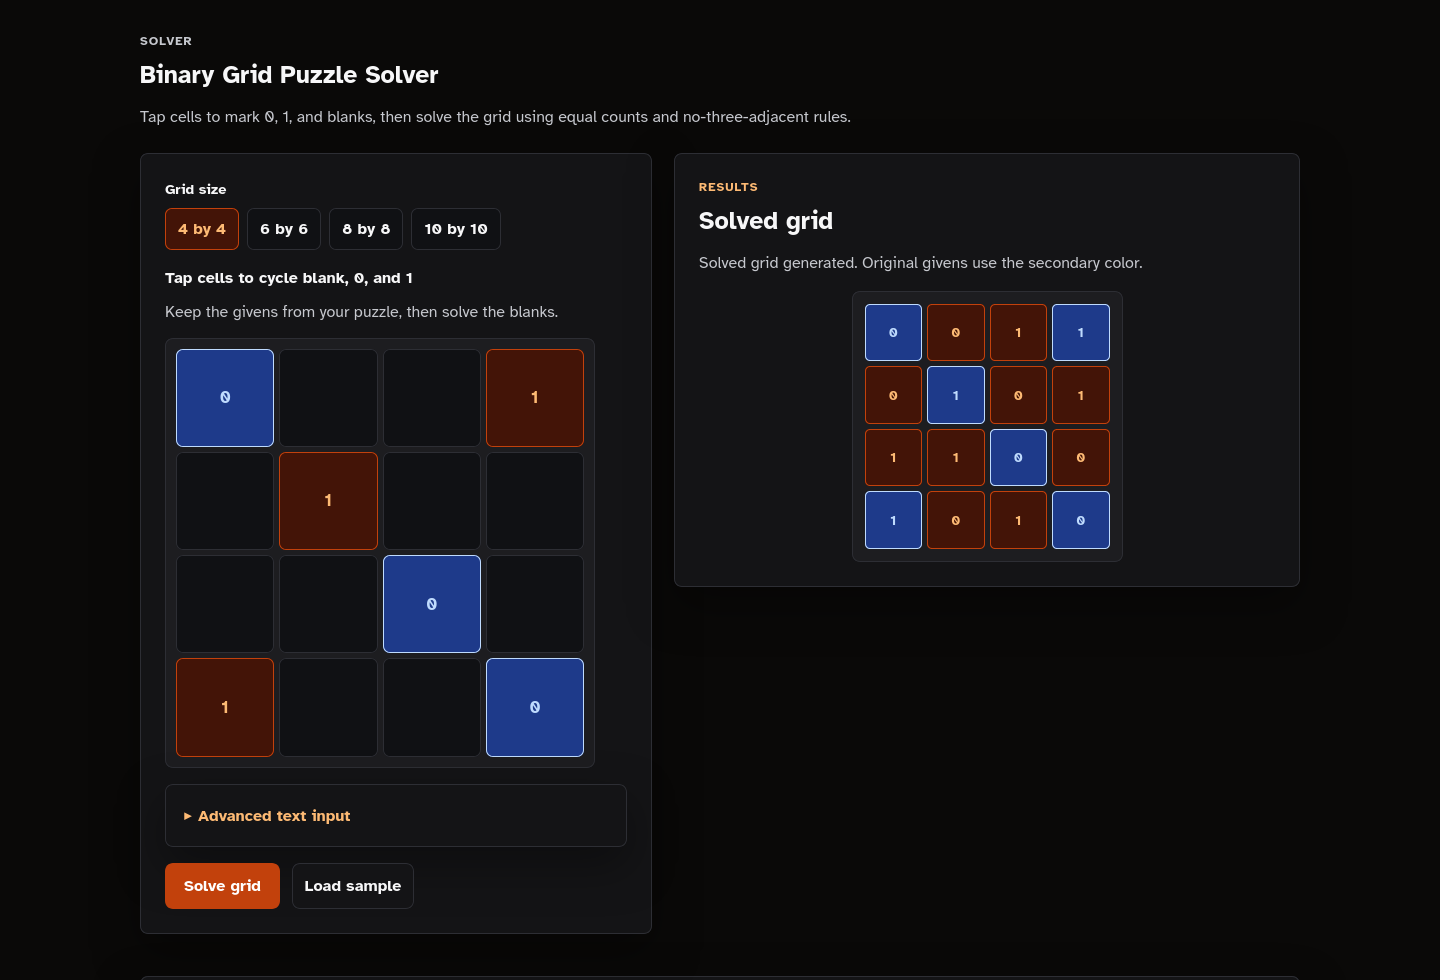Screen dimensions: 1440x980
Task: Click solved grid cell row 2 column 3
Action: tap(1018, 395)
